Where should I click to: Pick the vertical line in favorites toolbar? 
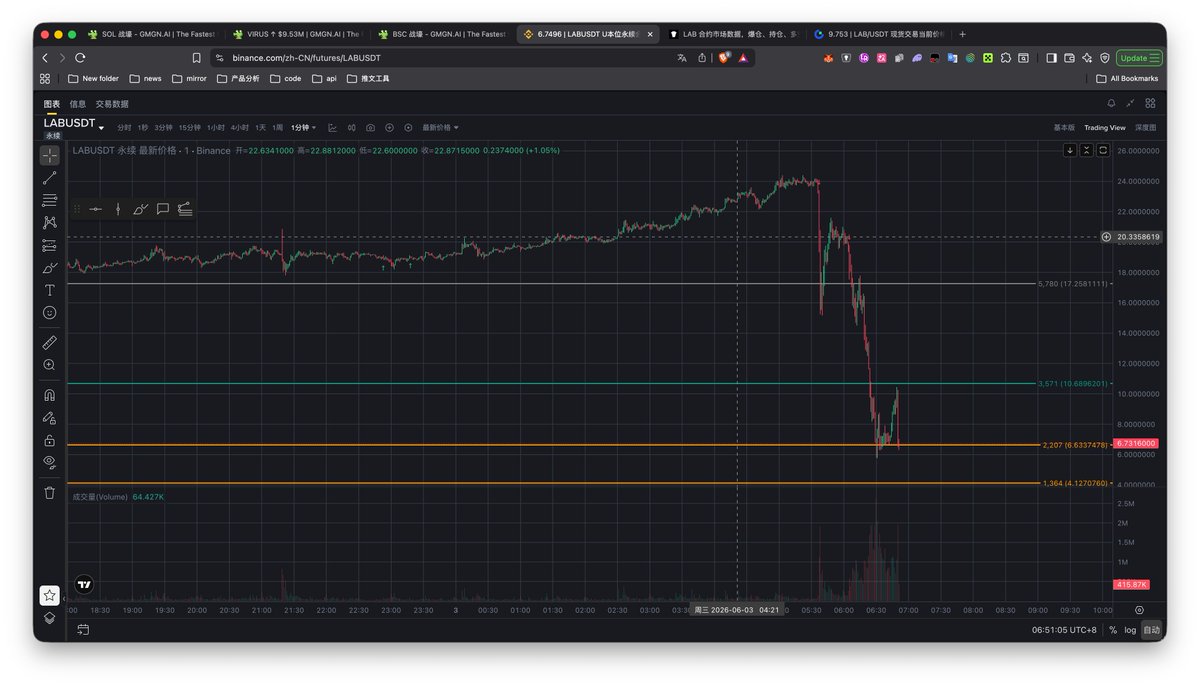[x=118, y=209]
